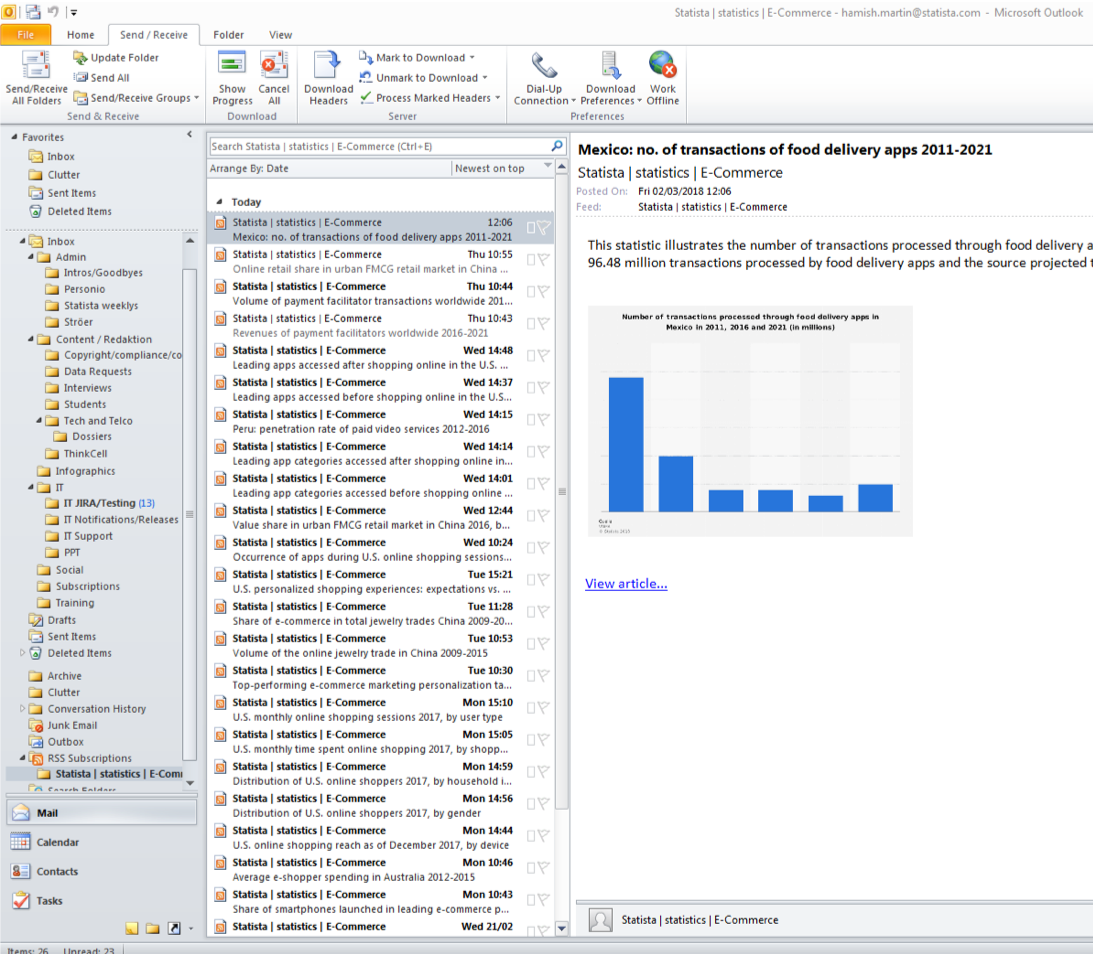The height and width of the screenshot is (954, 1093).
Task: Flag the Mexico food delivery message
Action: (544, 227)
